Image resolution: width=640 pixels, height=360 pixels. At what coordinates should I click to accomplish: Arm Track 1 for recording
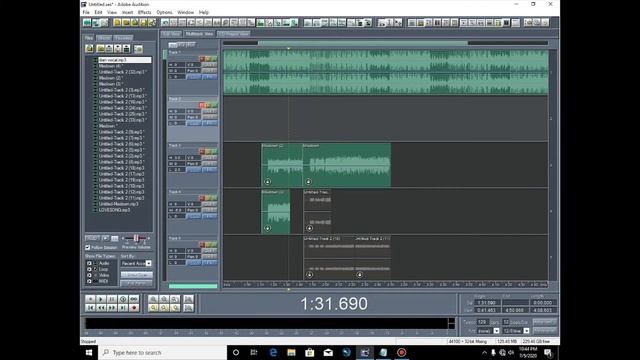[202, 59]
